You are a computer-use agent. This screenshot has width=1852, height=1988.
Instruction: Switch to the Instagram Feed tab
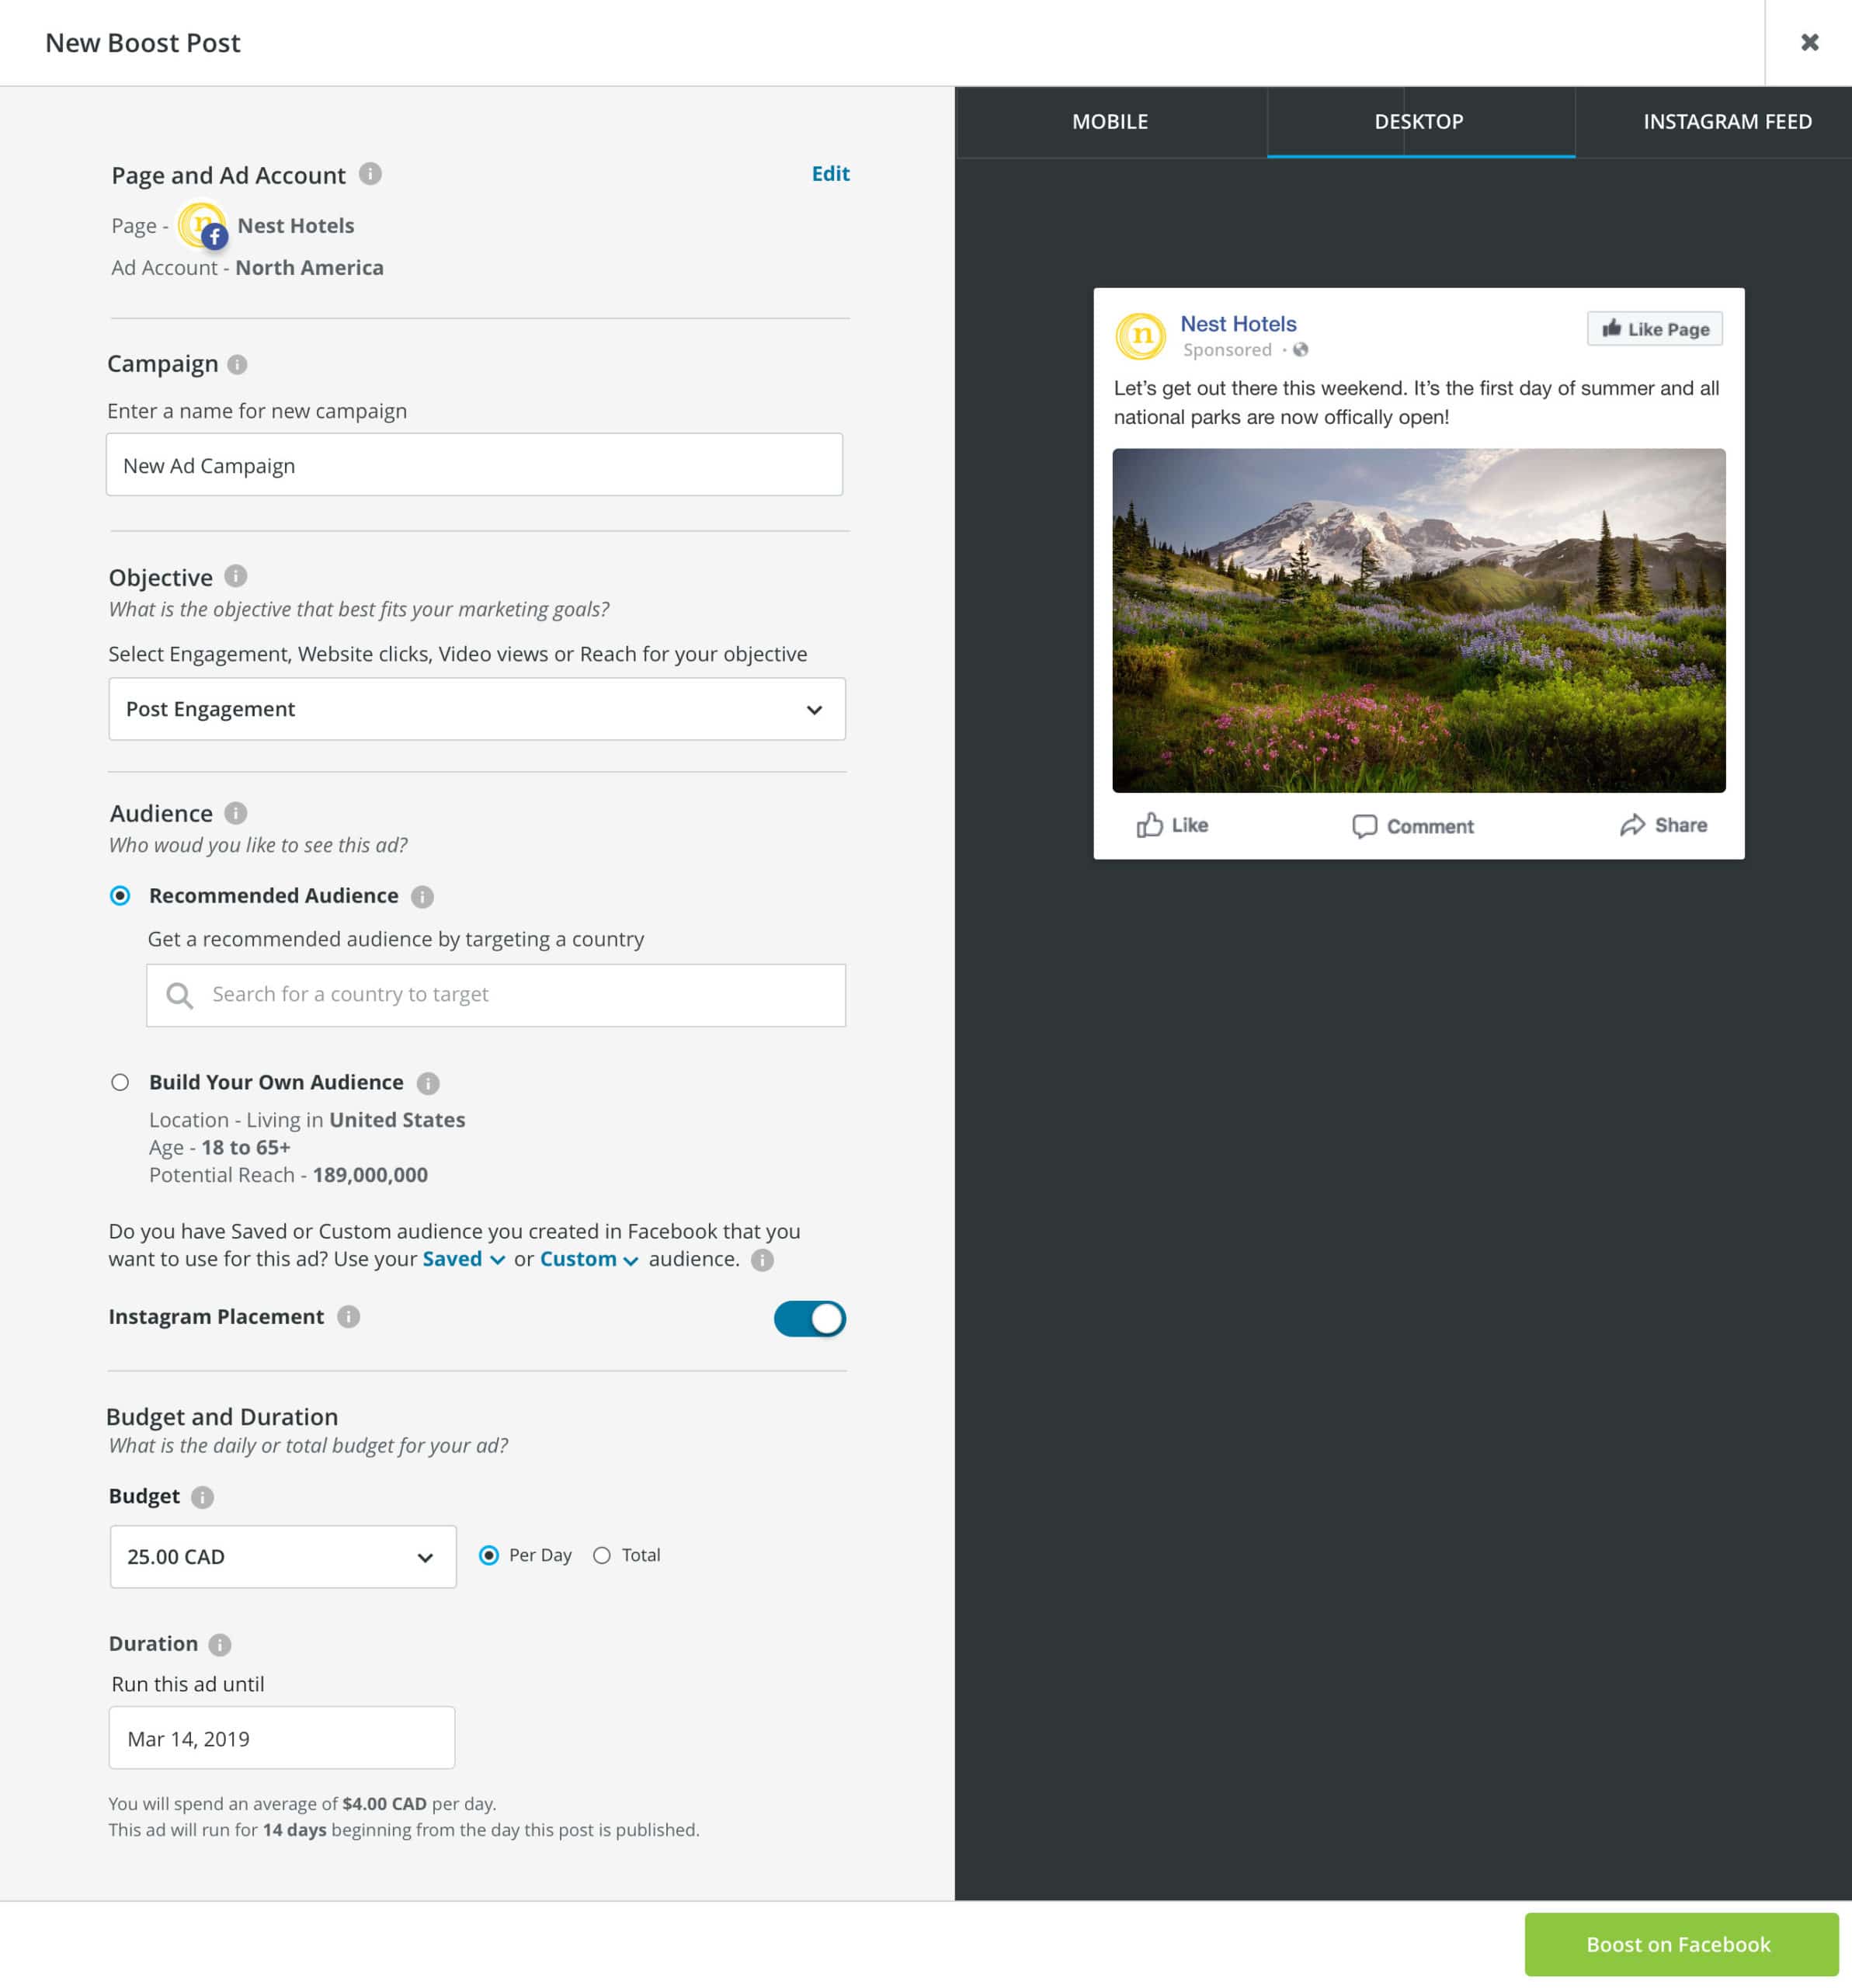[x=1727, y=122]
